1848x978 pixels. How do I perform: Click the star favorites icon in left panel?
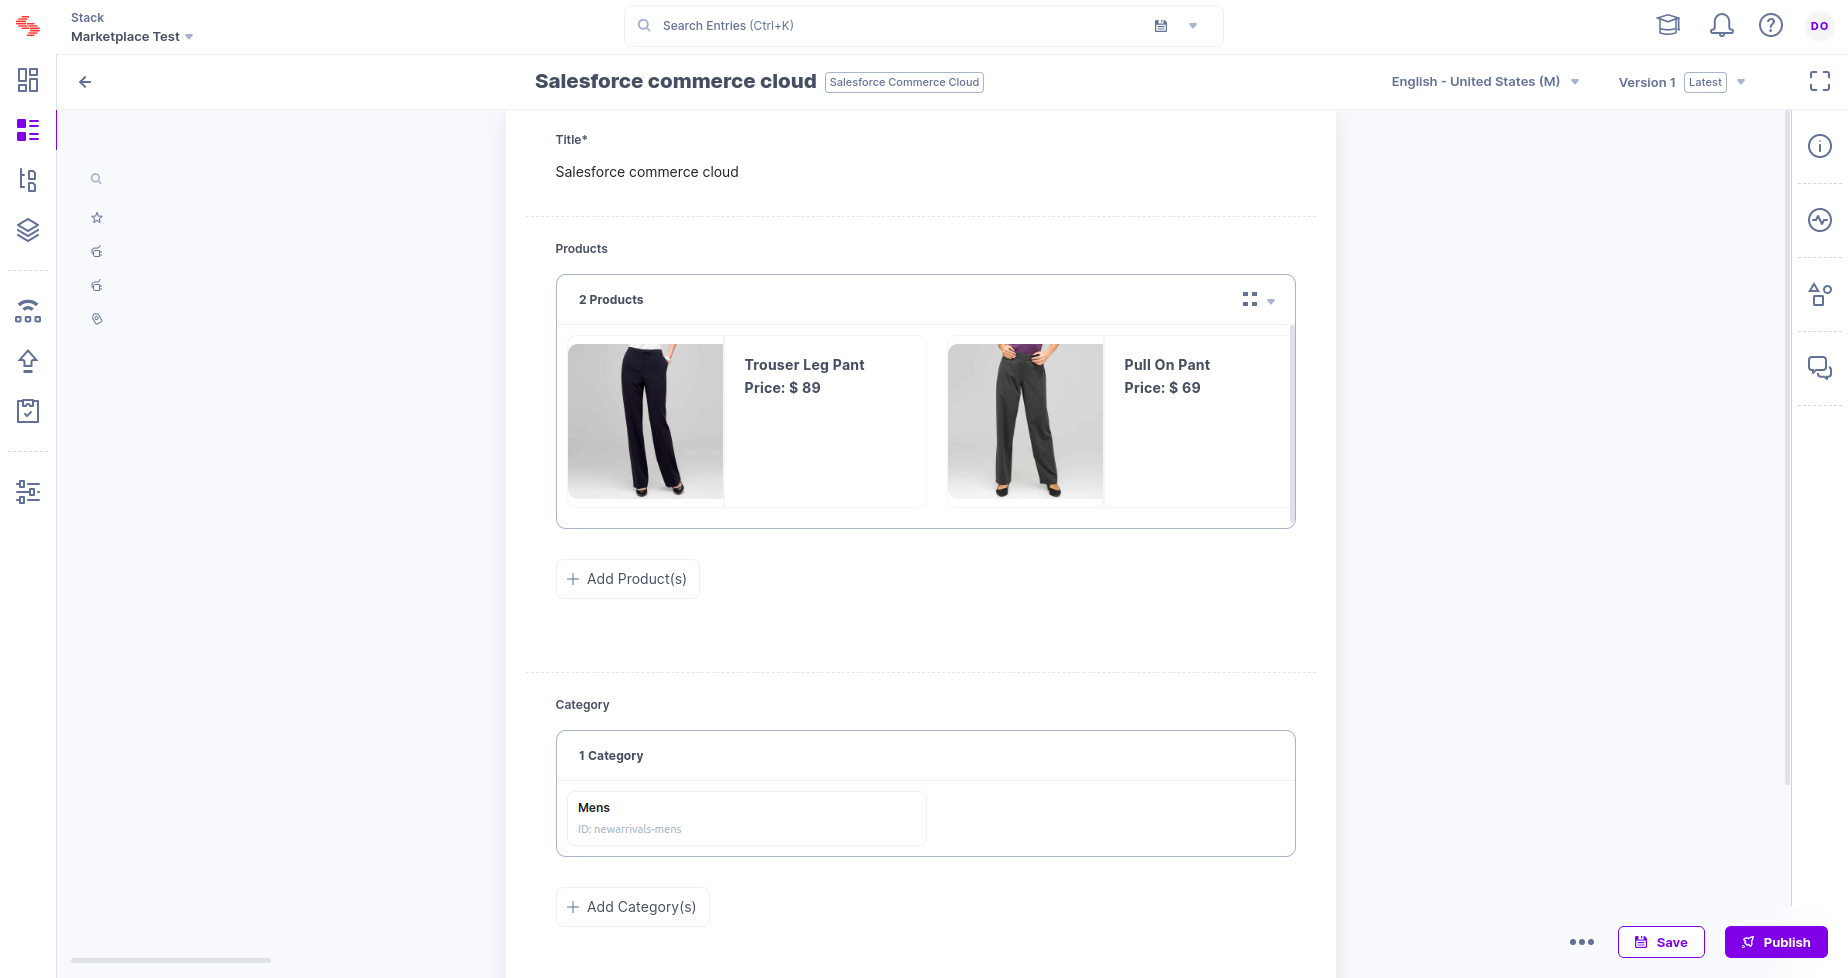point(97,217)
